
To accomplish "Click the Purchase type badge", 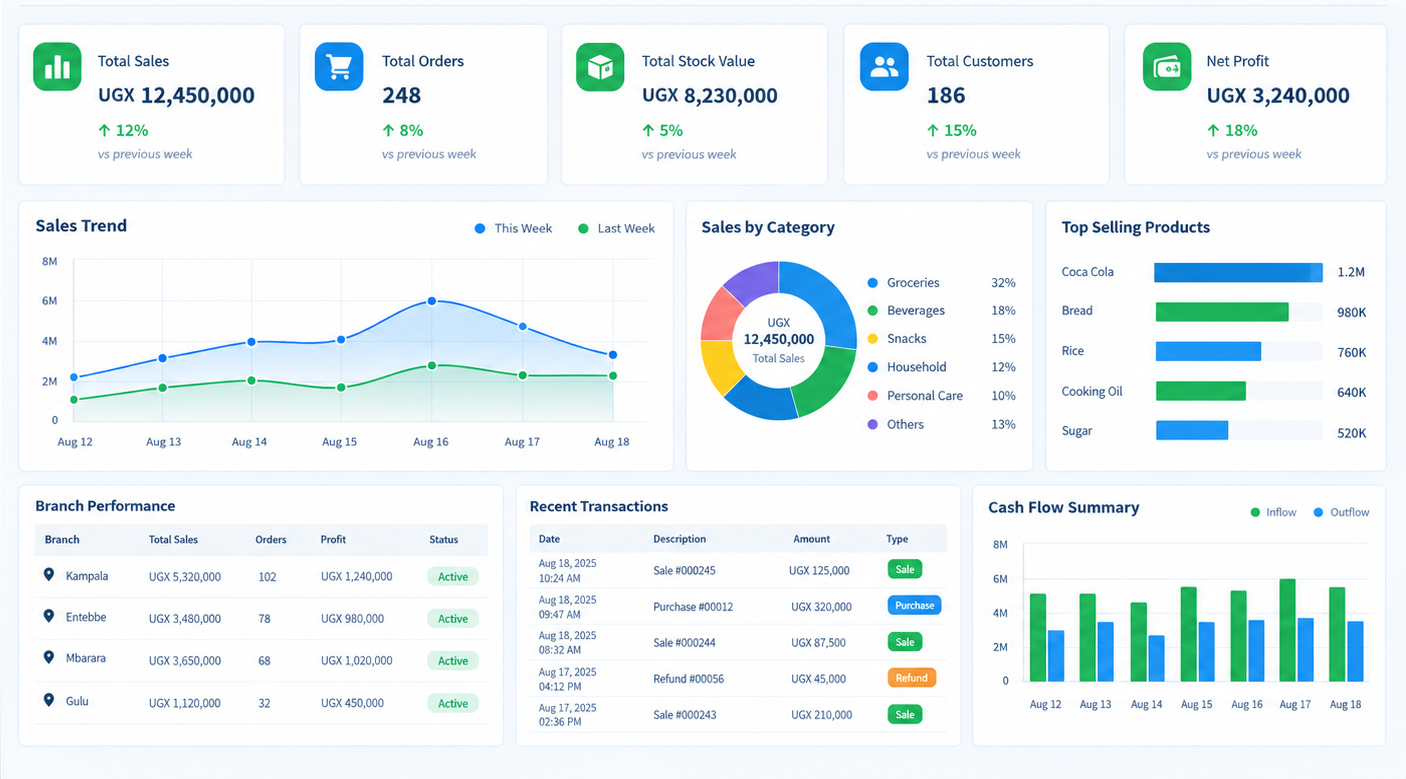I will [914, 605].
